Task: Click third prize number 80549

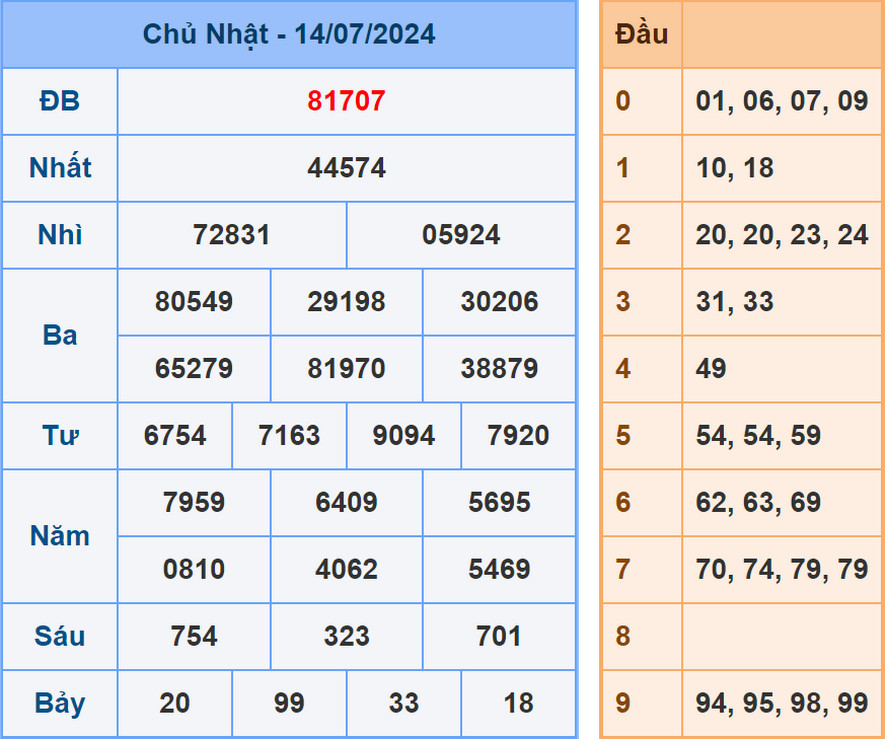Action: [x=194, y=302]
